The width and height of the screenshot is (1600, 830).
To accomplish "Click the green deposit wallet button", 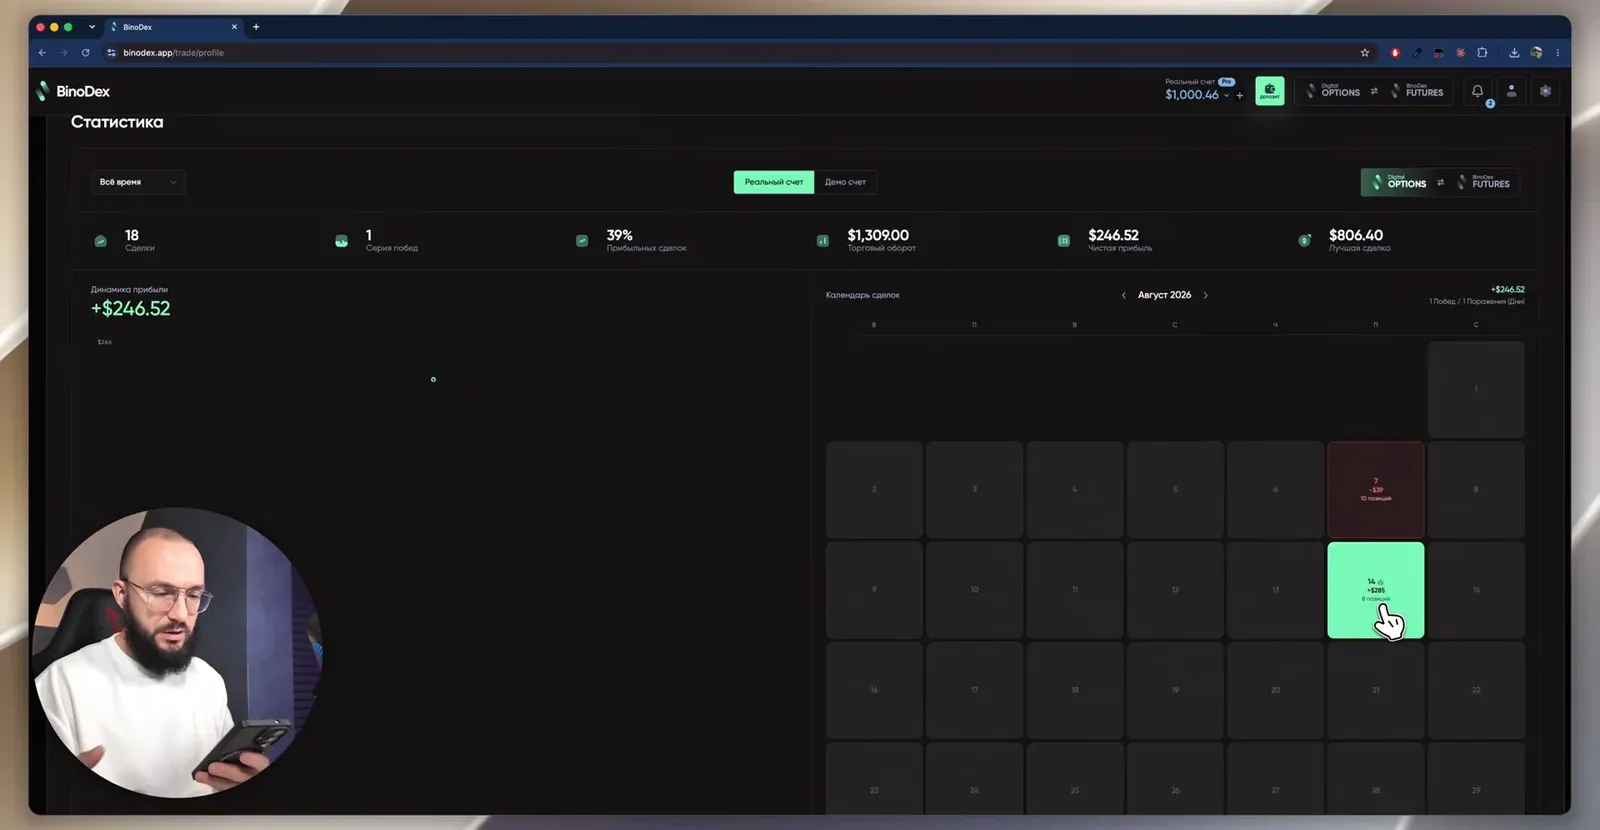I will [x=1270, y=91].
